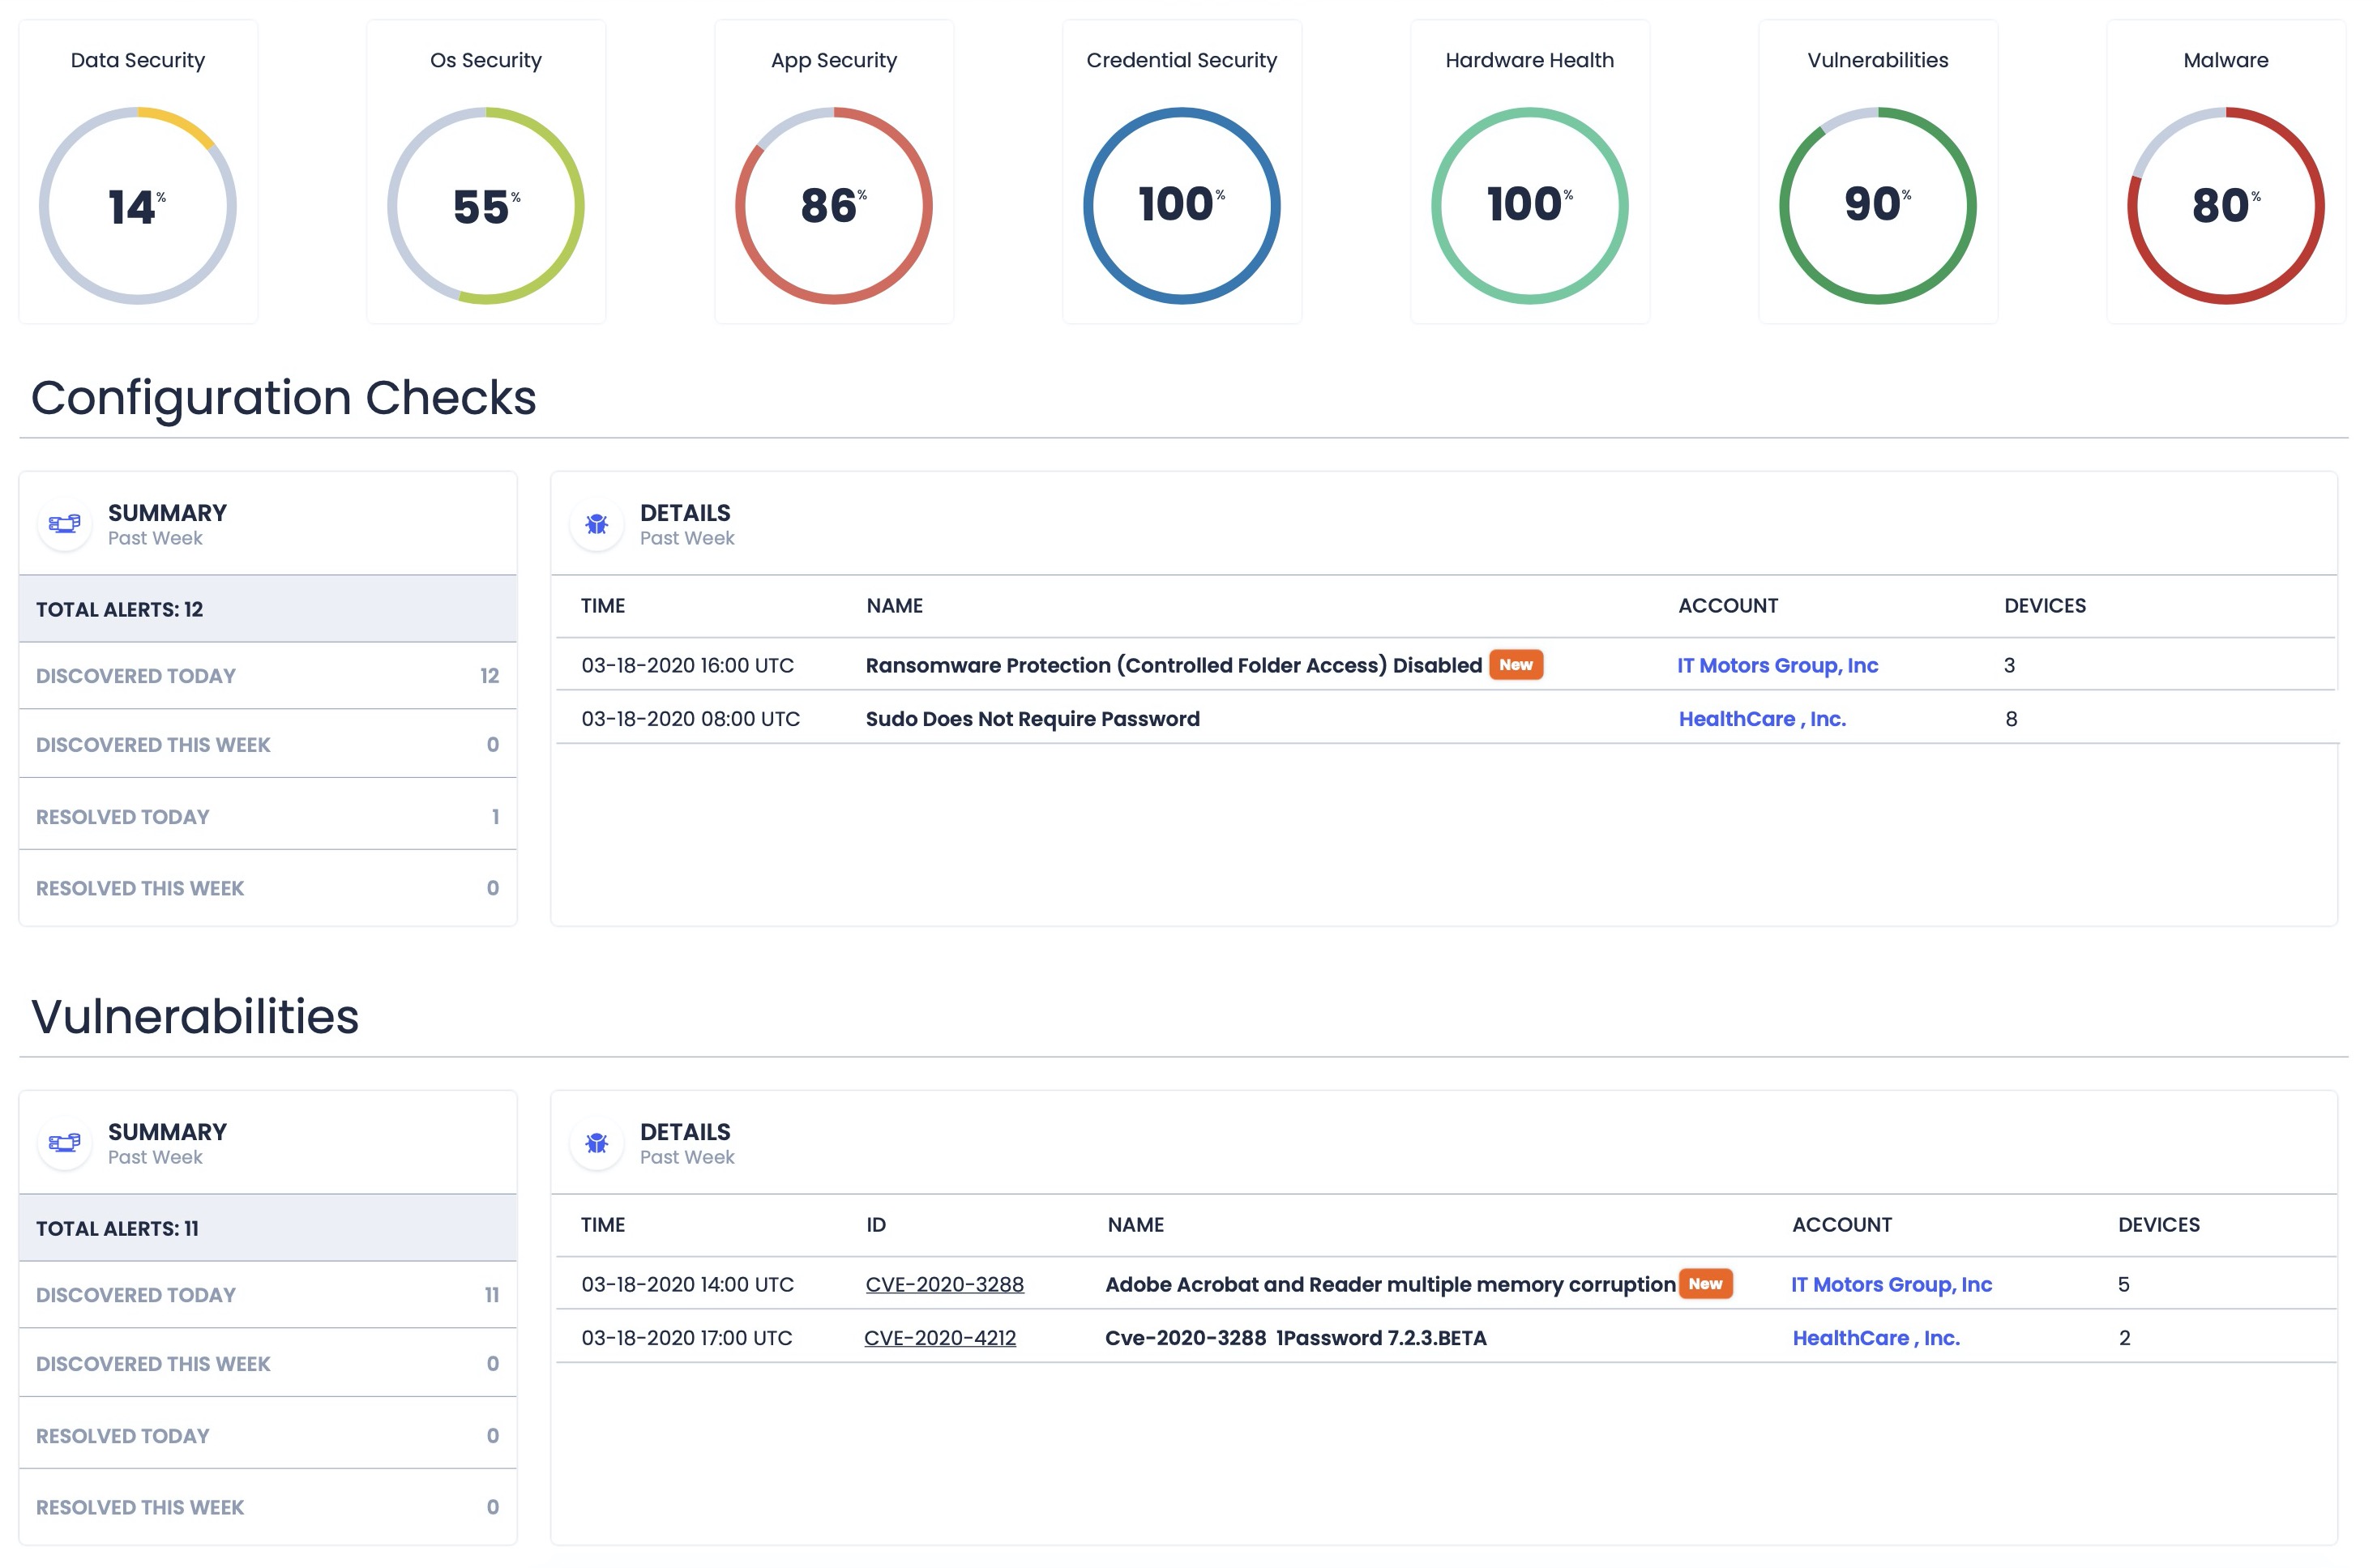Open the Data Security 14% gauge
2373x1568 pixels.
coord(138,205)
